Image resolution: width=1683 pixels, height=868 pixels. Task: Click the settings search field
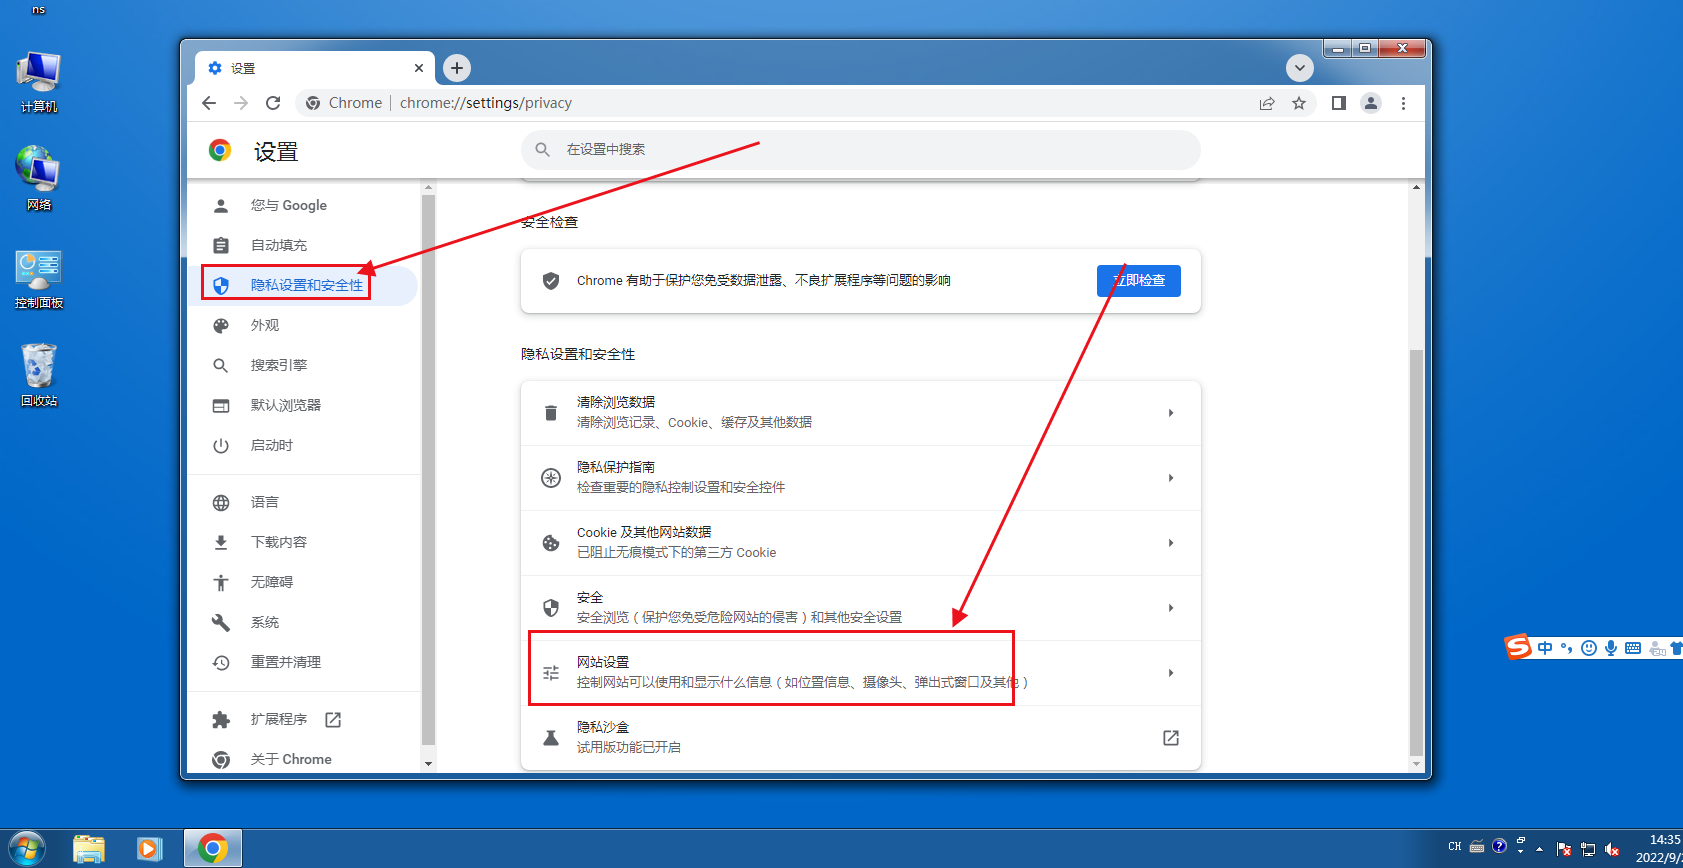tap(860, 149)
